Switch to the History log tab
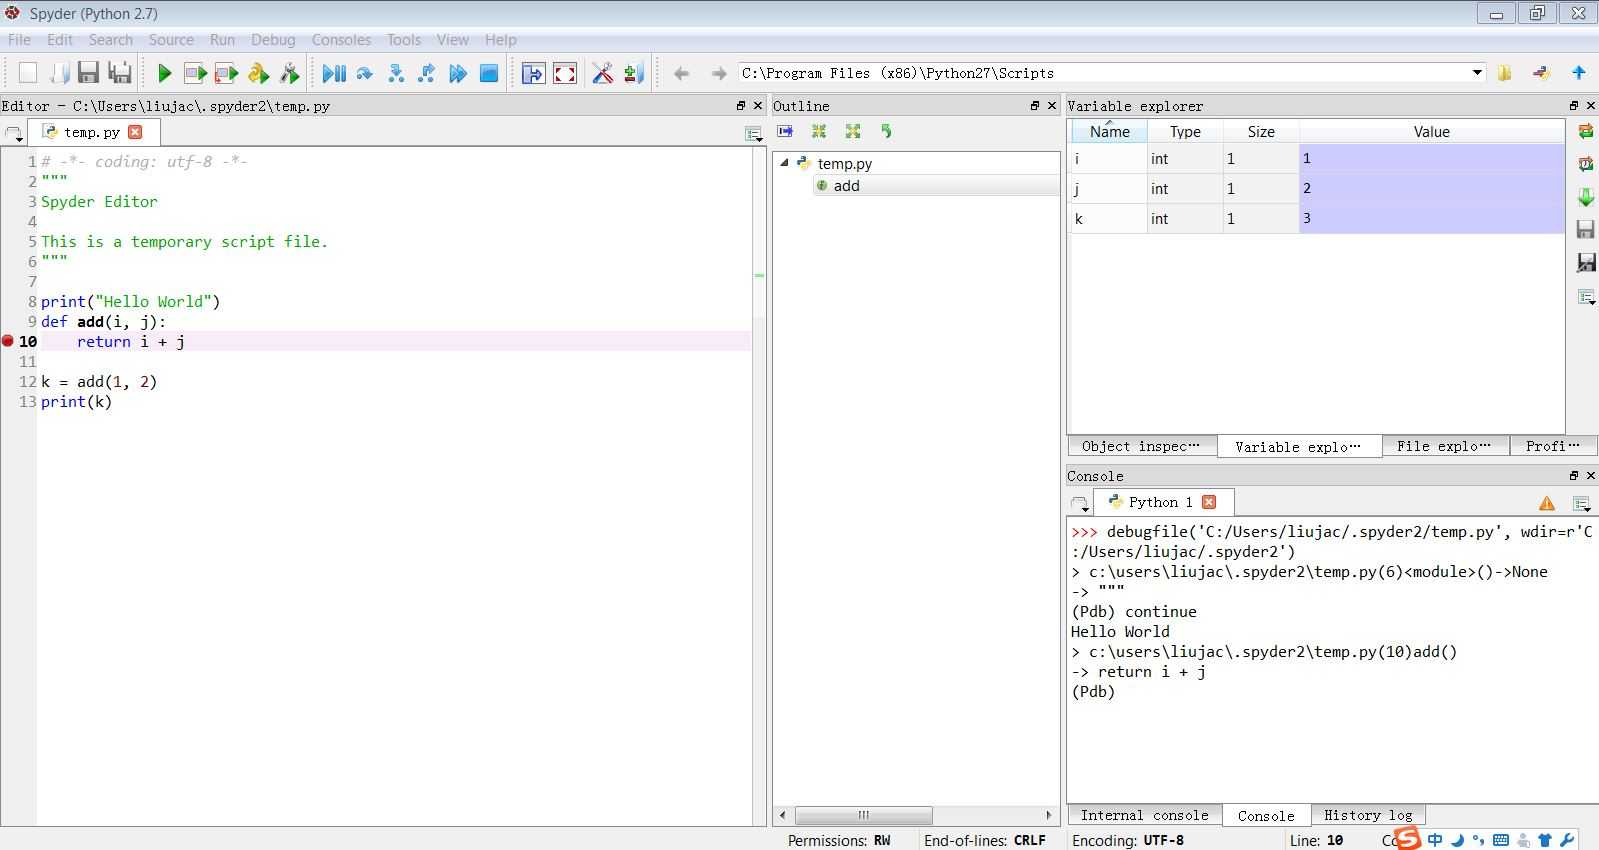The image size is (1599, 850). [1368, 815]
